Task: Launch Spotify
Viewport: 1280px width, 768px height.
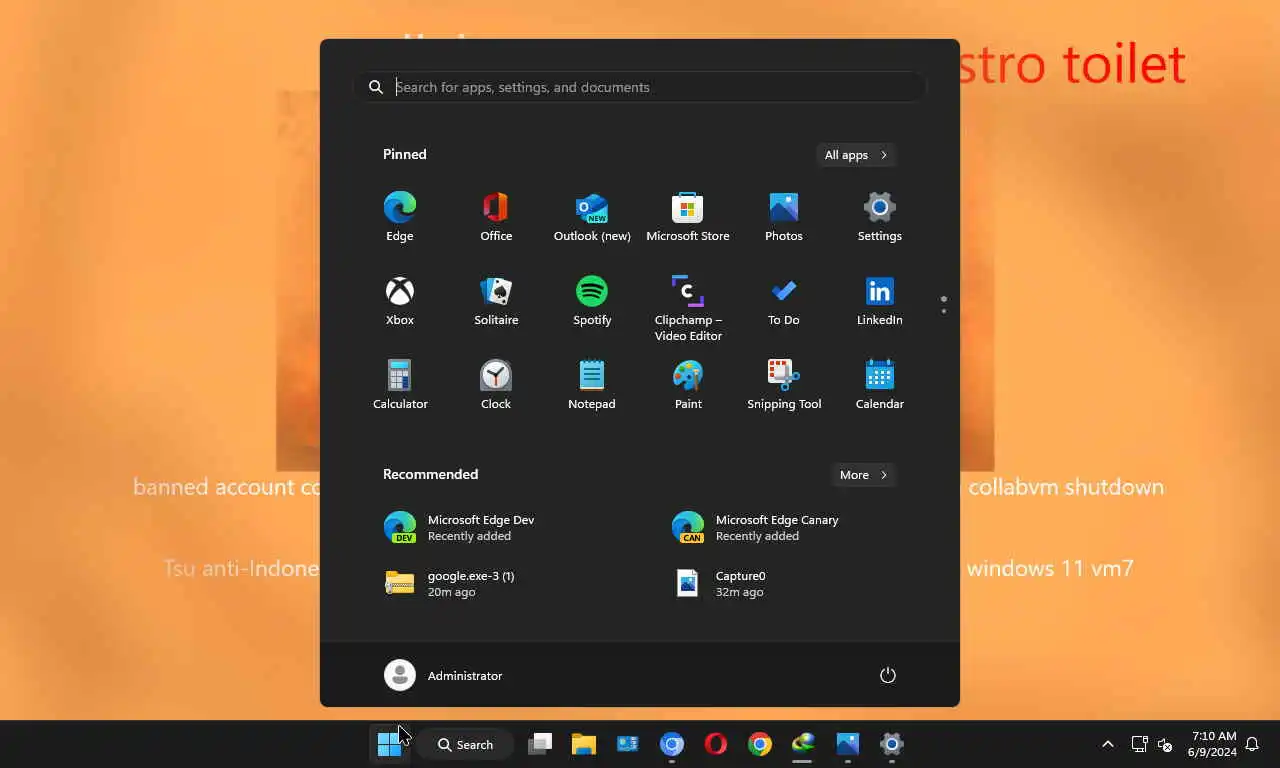Action: click(592, 301)
